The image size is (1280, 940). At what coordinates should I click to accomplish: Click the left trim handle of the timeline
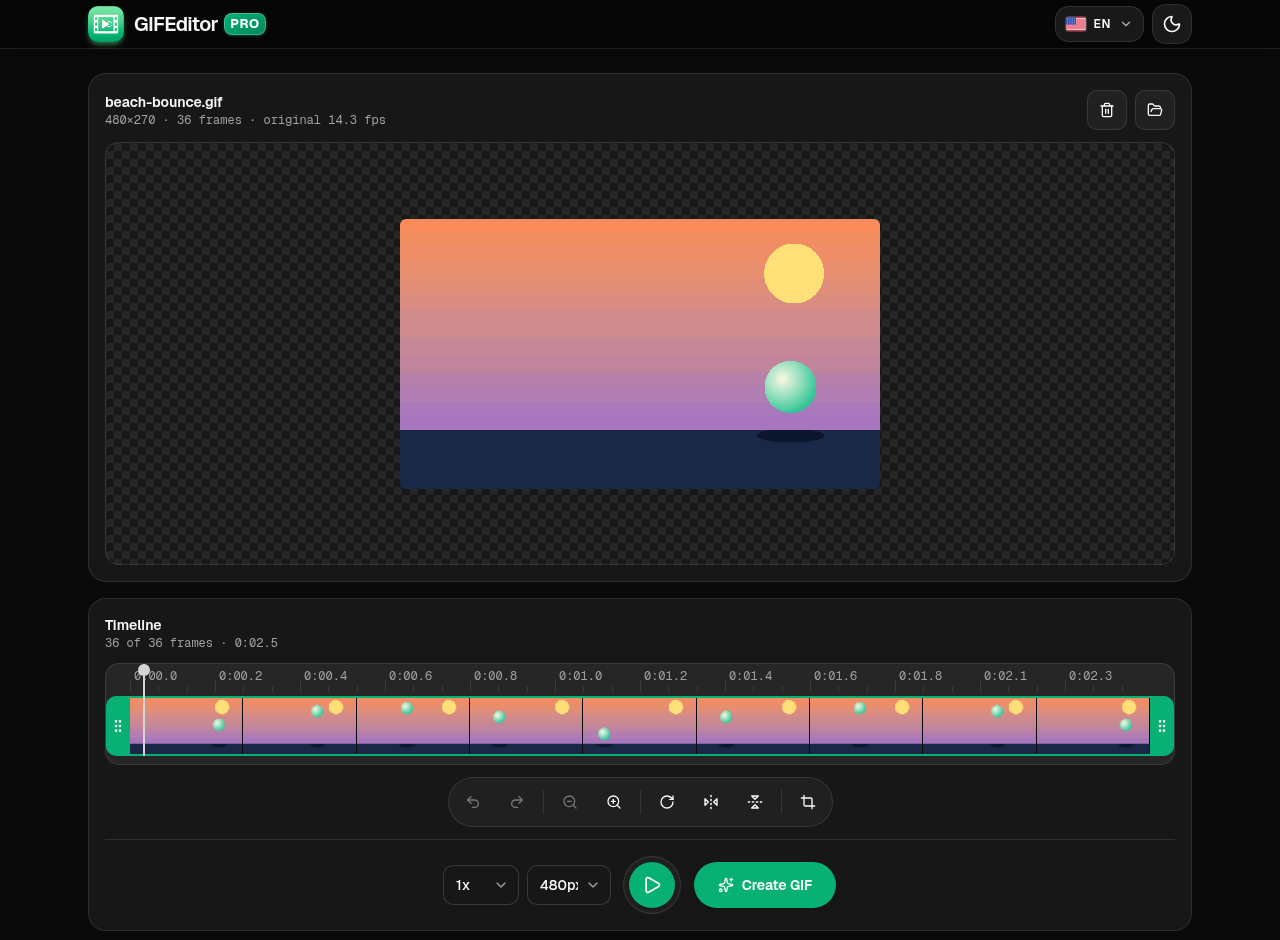click(118, 726)
